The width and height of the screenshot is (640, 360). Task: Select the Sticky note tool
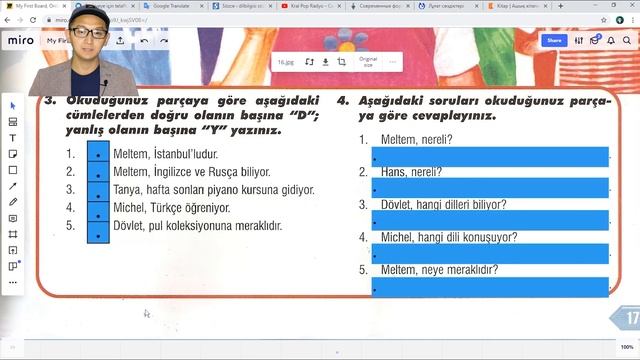[x=13, y=154]
